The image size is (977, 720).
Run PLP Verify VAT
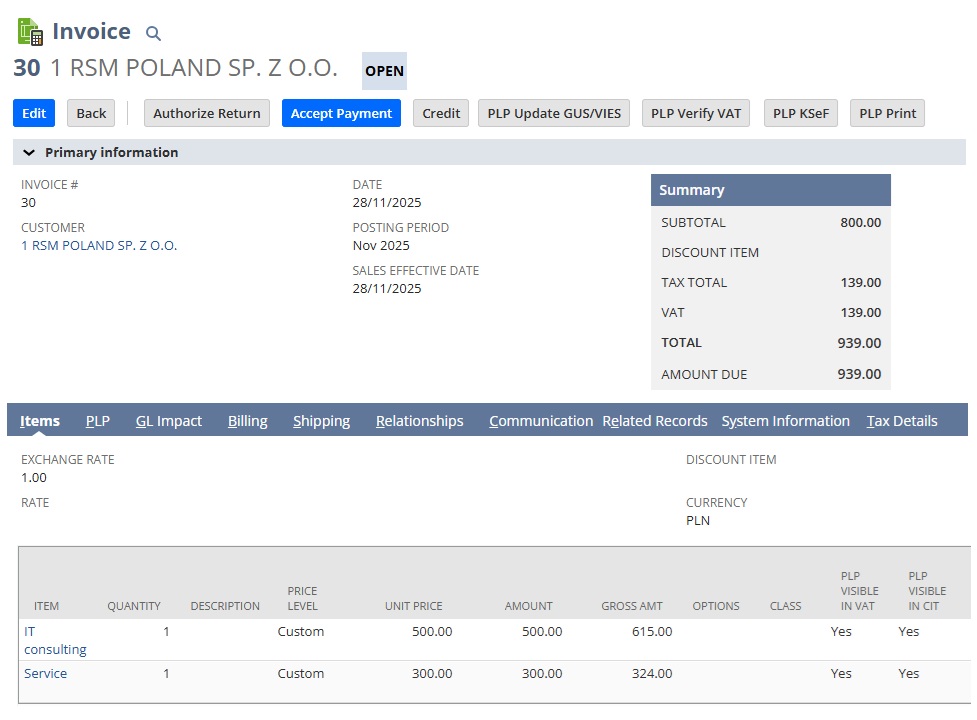pyautogui.click(x=695, y=113)
